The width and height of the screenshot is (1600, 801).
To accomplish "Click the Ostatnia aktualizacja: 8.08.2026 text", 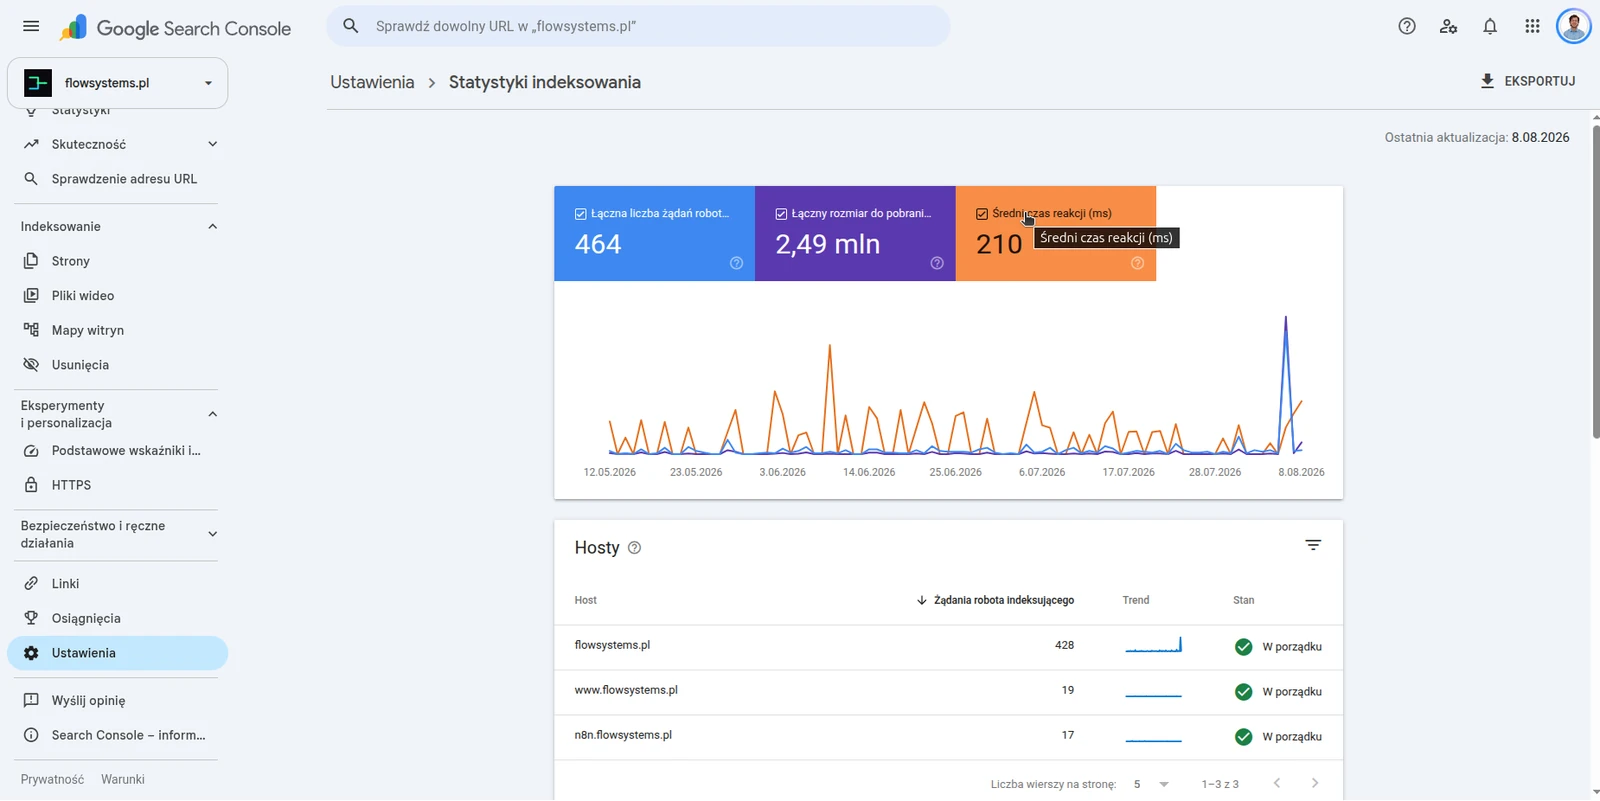I will tap(1477, 138).
